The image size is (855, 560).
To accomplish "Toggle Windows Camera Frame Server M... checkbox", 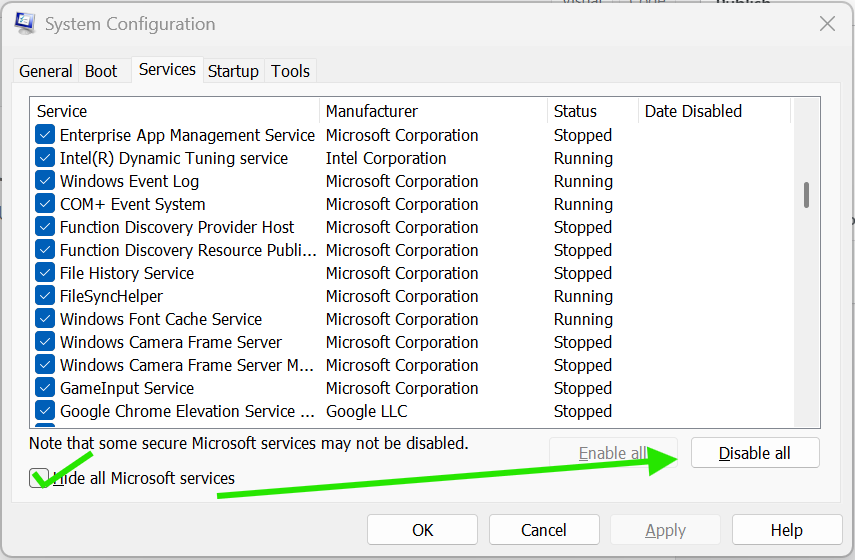I will pos(45,364).
